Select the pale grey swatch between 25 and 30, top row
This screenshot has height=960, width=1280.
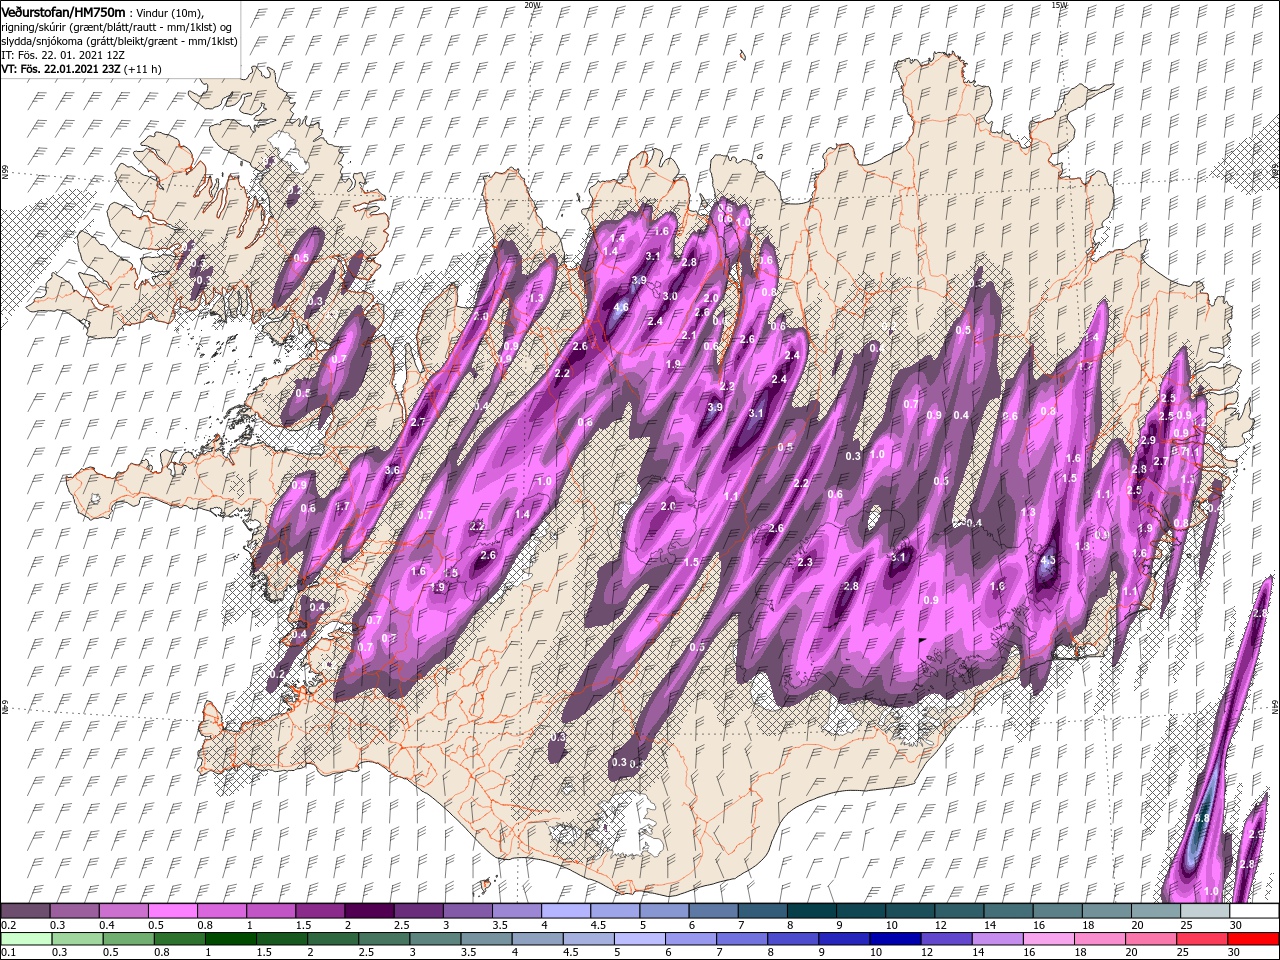(x=1204, y=911)
